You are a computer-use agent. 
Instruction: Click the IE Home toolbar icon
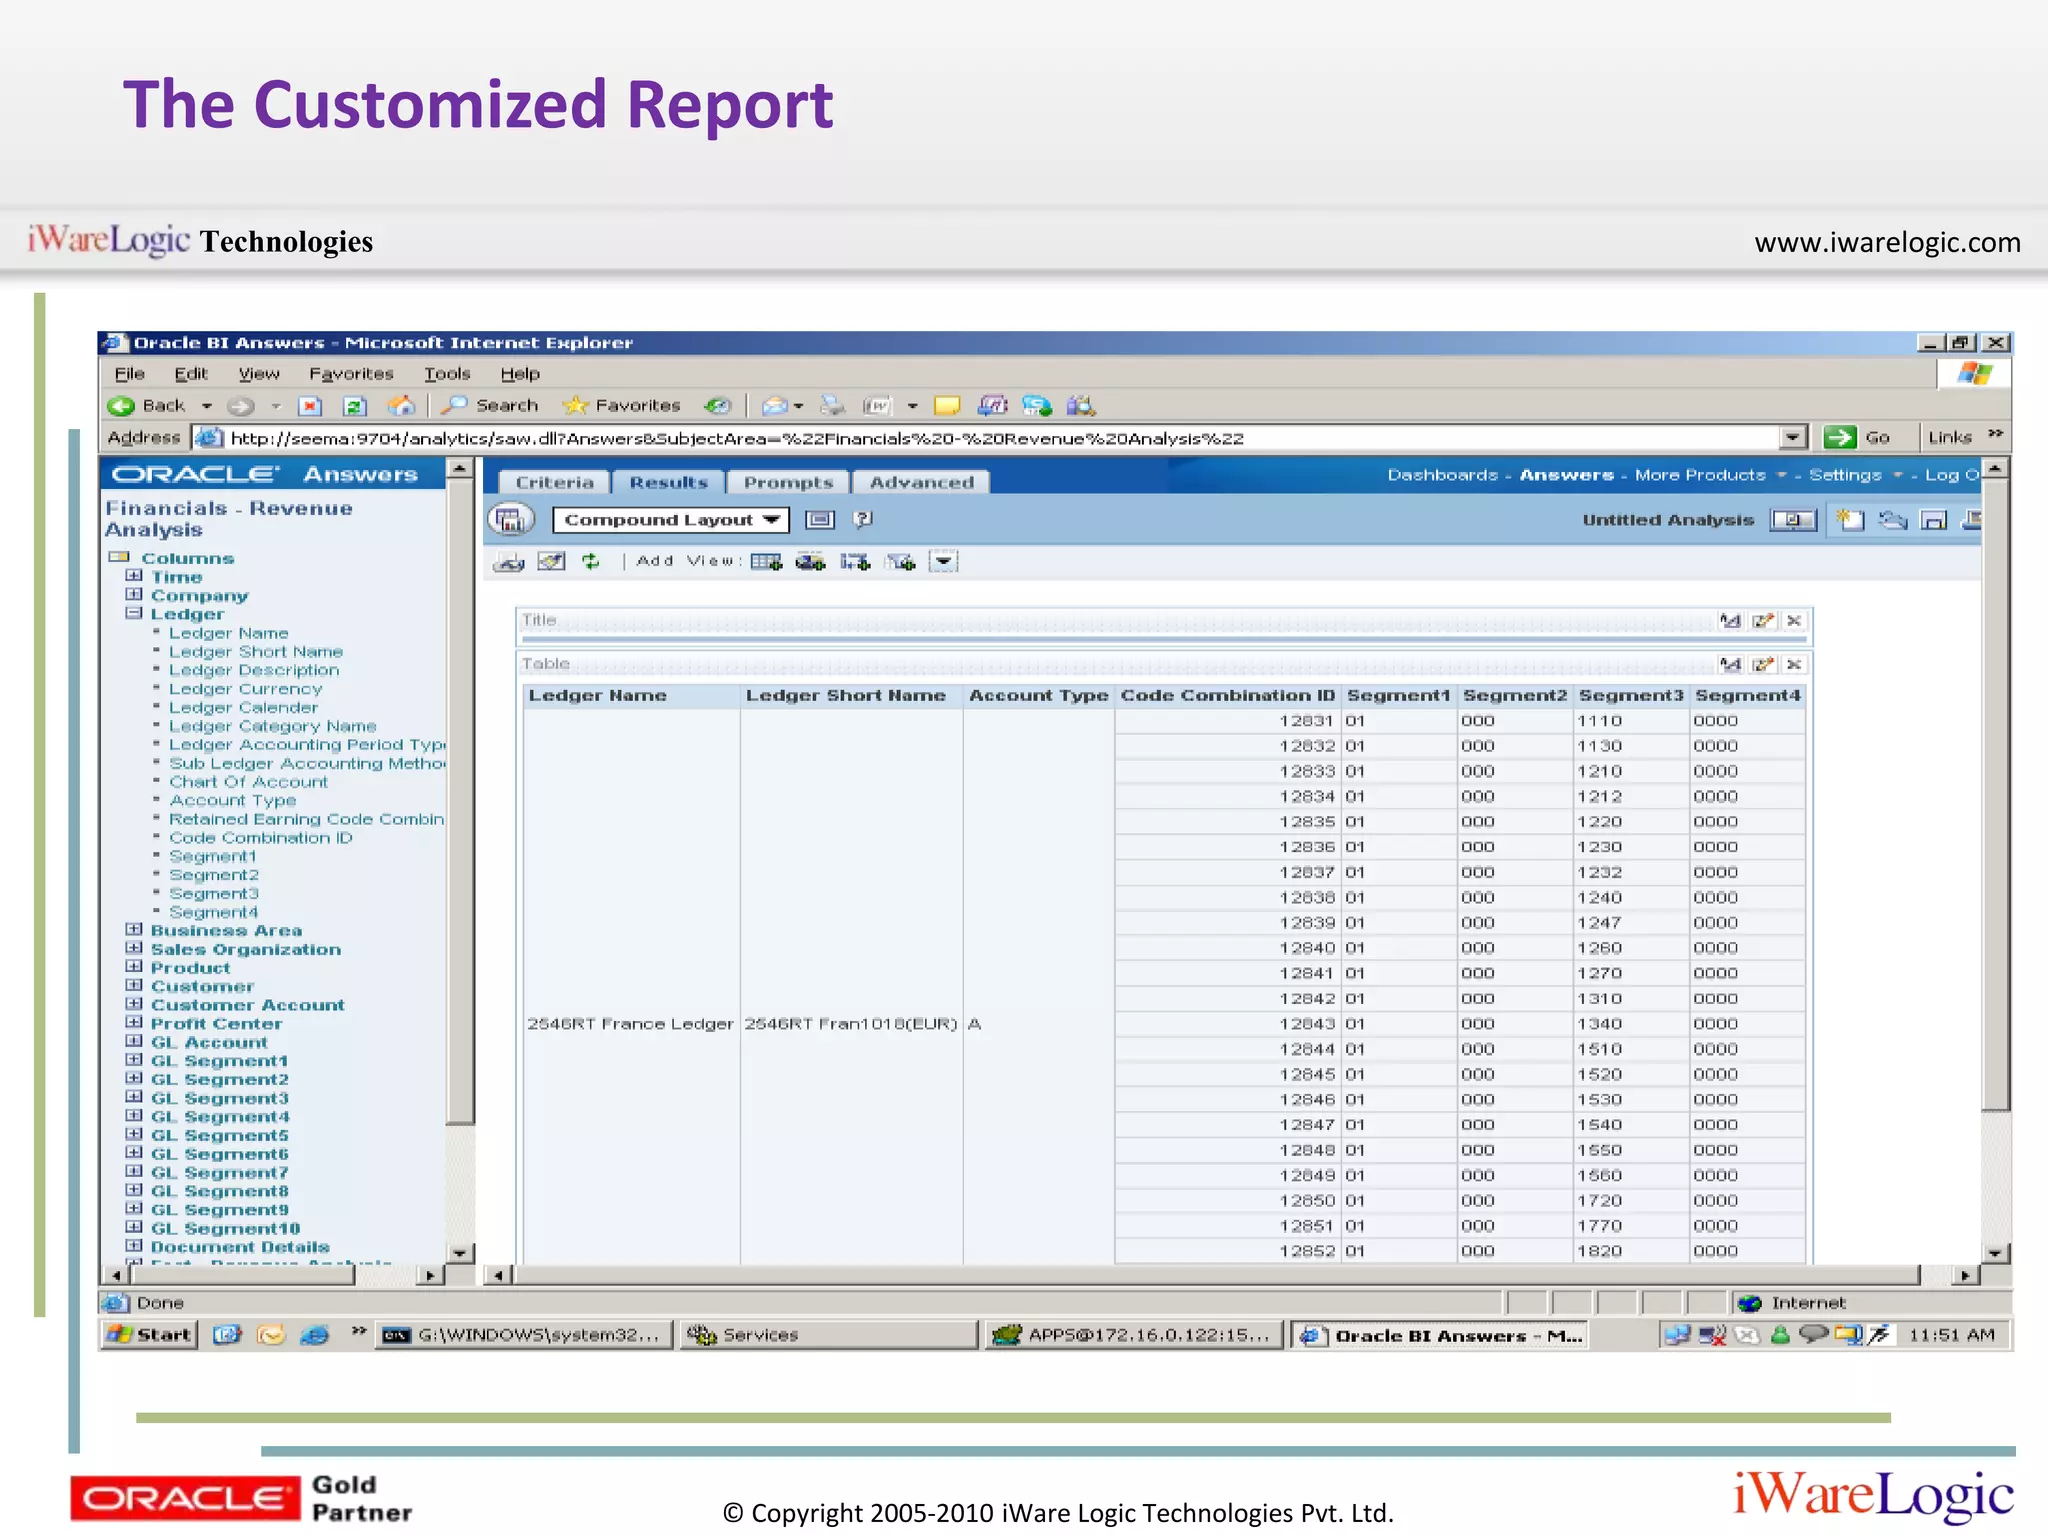click(x=401, y=406)
